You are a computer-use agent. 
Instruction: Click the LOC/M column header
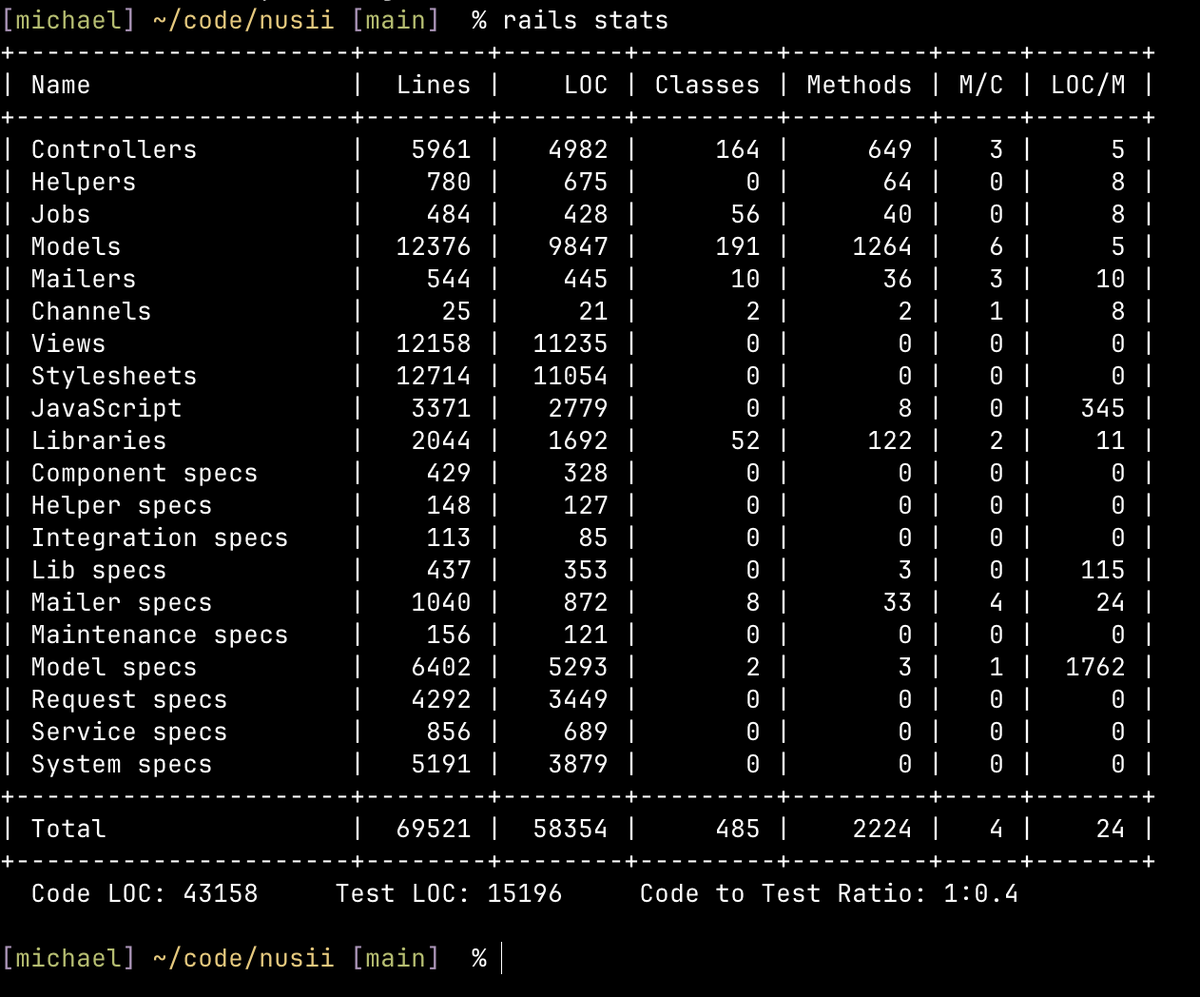[1087, 85]
